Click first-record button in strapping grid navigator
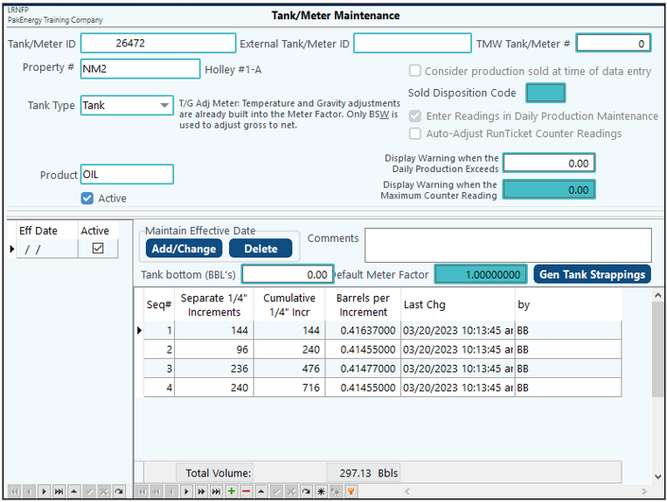The height and width of the screenshot is (502, 667). coord(142,491)
